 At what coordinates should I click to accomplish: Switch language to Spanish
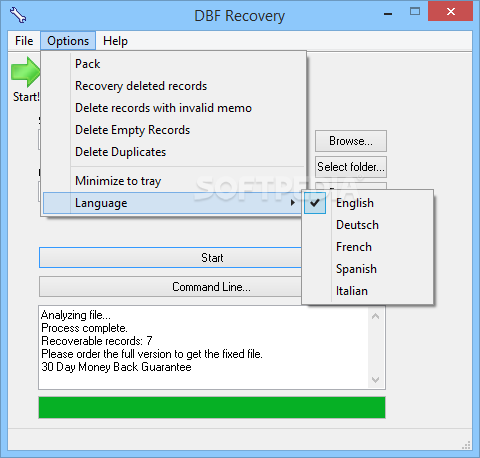[368, 269]
